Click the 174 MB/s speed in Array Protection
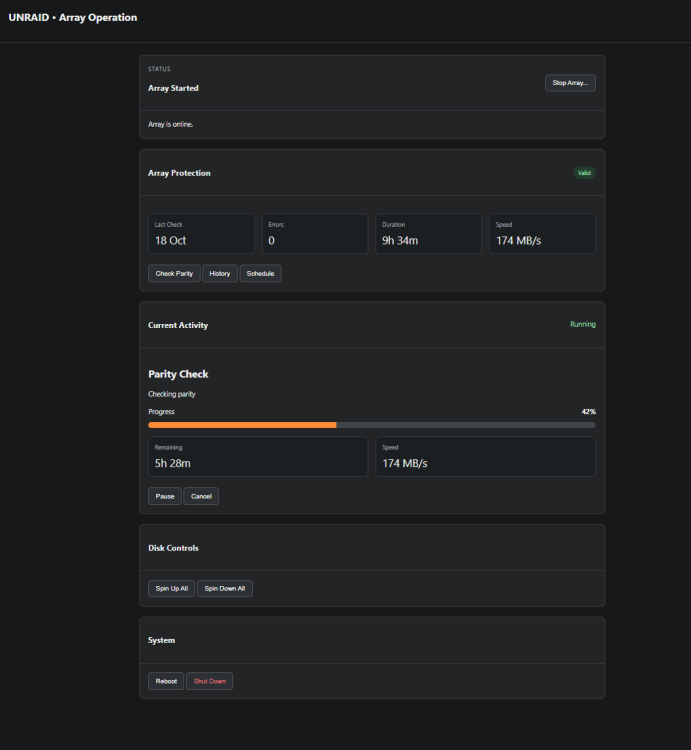Viewport: 691px width, 750px height. pos(518,241)
